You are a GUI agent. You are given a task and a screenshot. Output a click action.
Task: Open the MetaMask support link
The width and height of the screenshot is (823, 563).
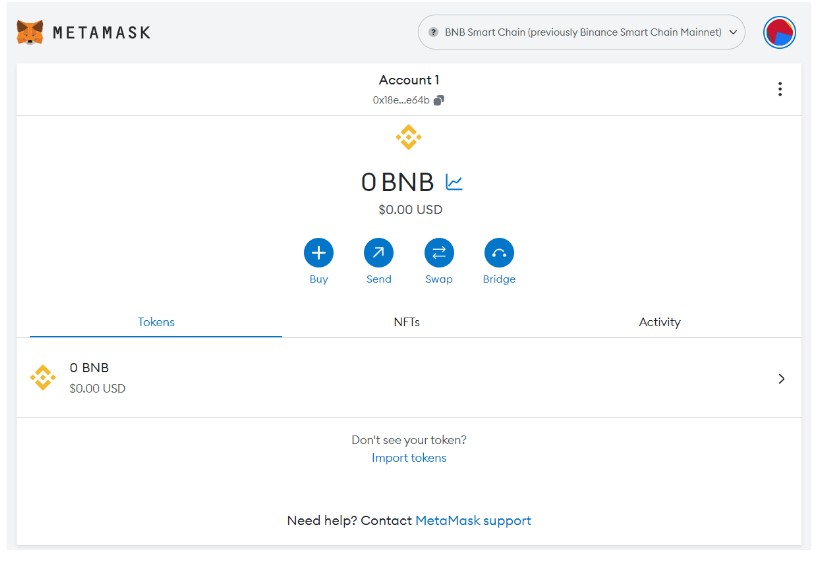coord(473,520)
